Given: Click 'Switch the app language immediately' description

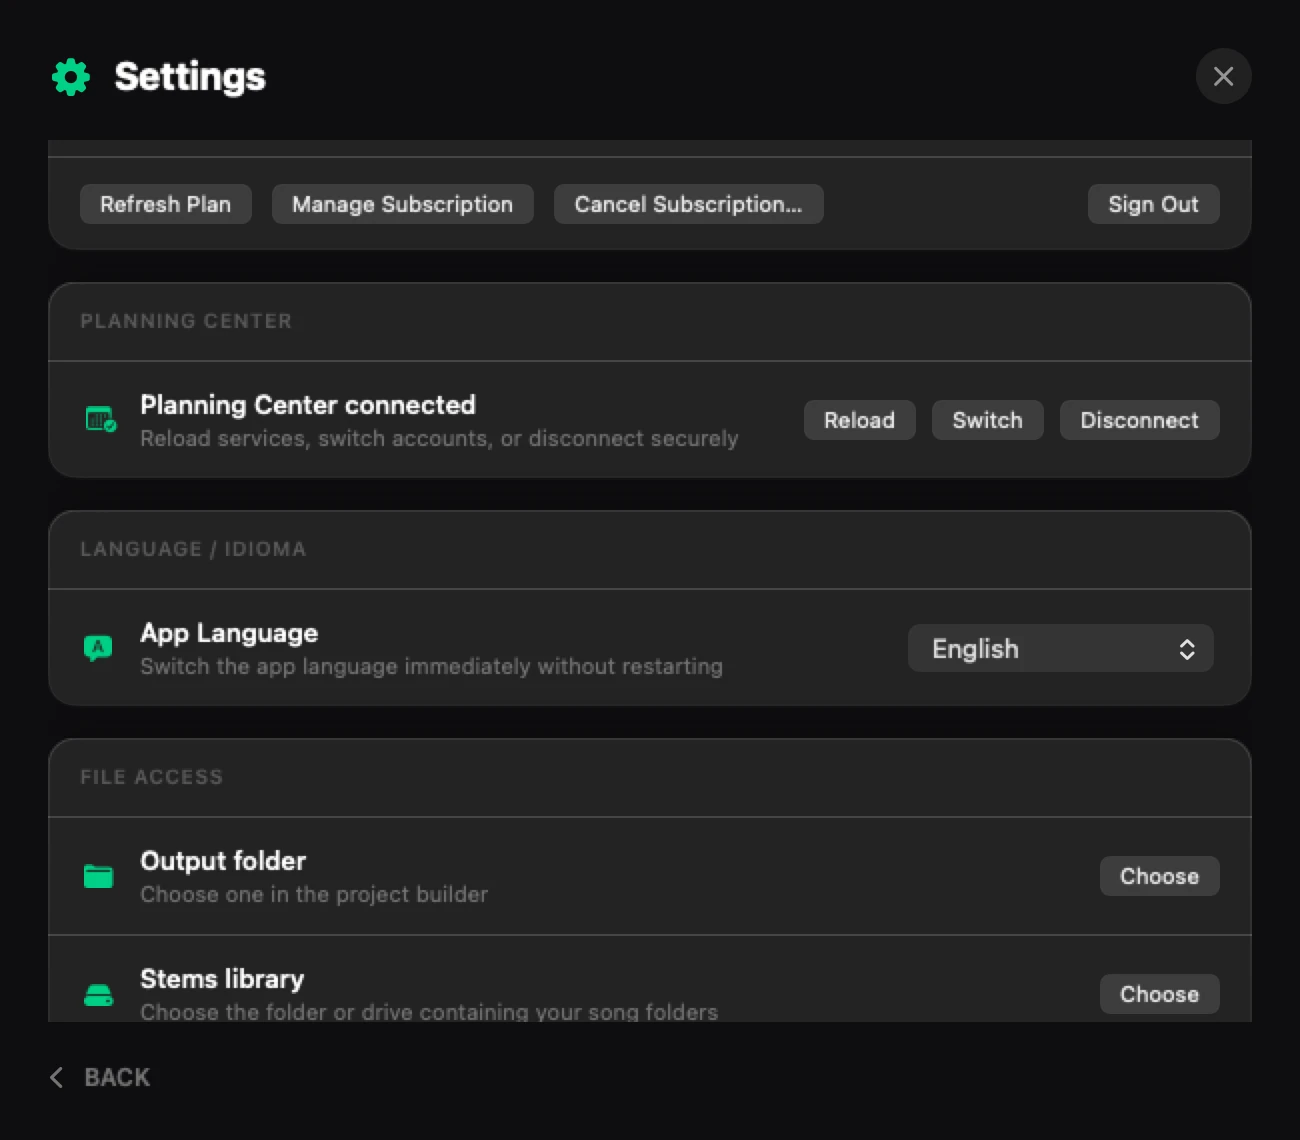Looking at the screenshot, I should point(431,666).
